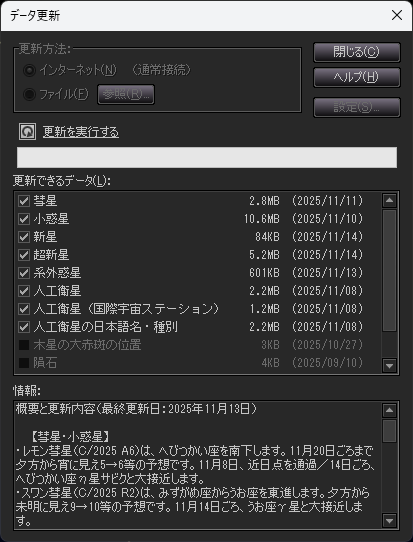Image resolution: width=413 pixels, height=542 pixels.
Task: Toggle 人工衛星（国際宇宙ステーション） checkbox
Action: point(24,309)
